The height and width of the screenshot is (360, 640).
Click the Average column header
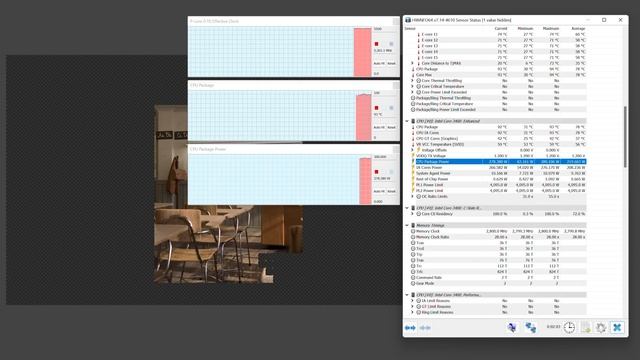coord(578,29)
